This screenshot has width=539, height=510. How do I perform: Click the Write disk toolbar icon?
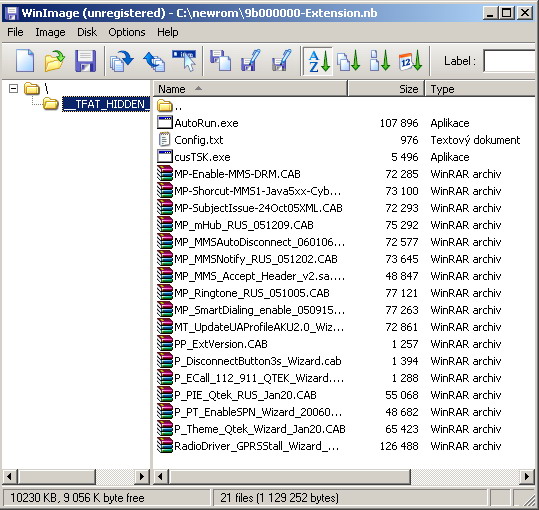click(154, 61)
